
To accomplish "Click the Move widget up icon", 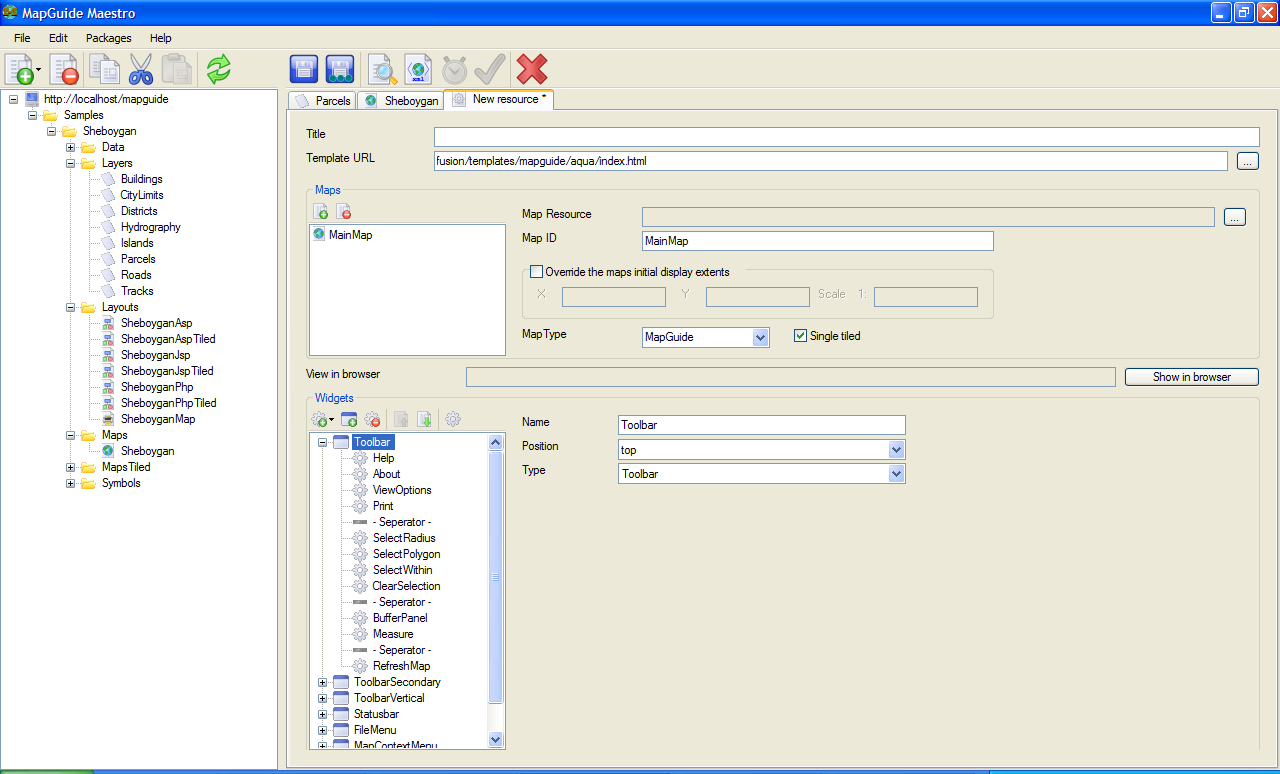I will point(401,419).
